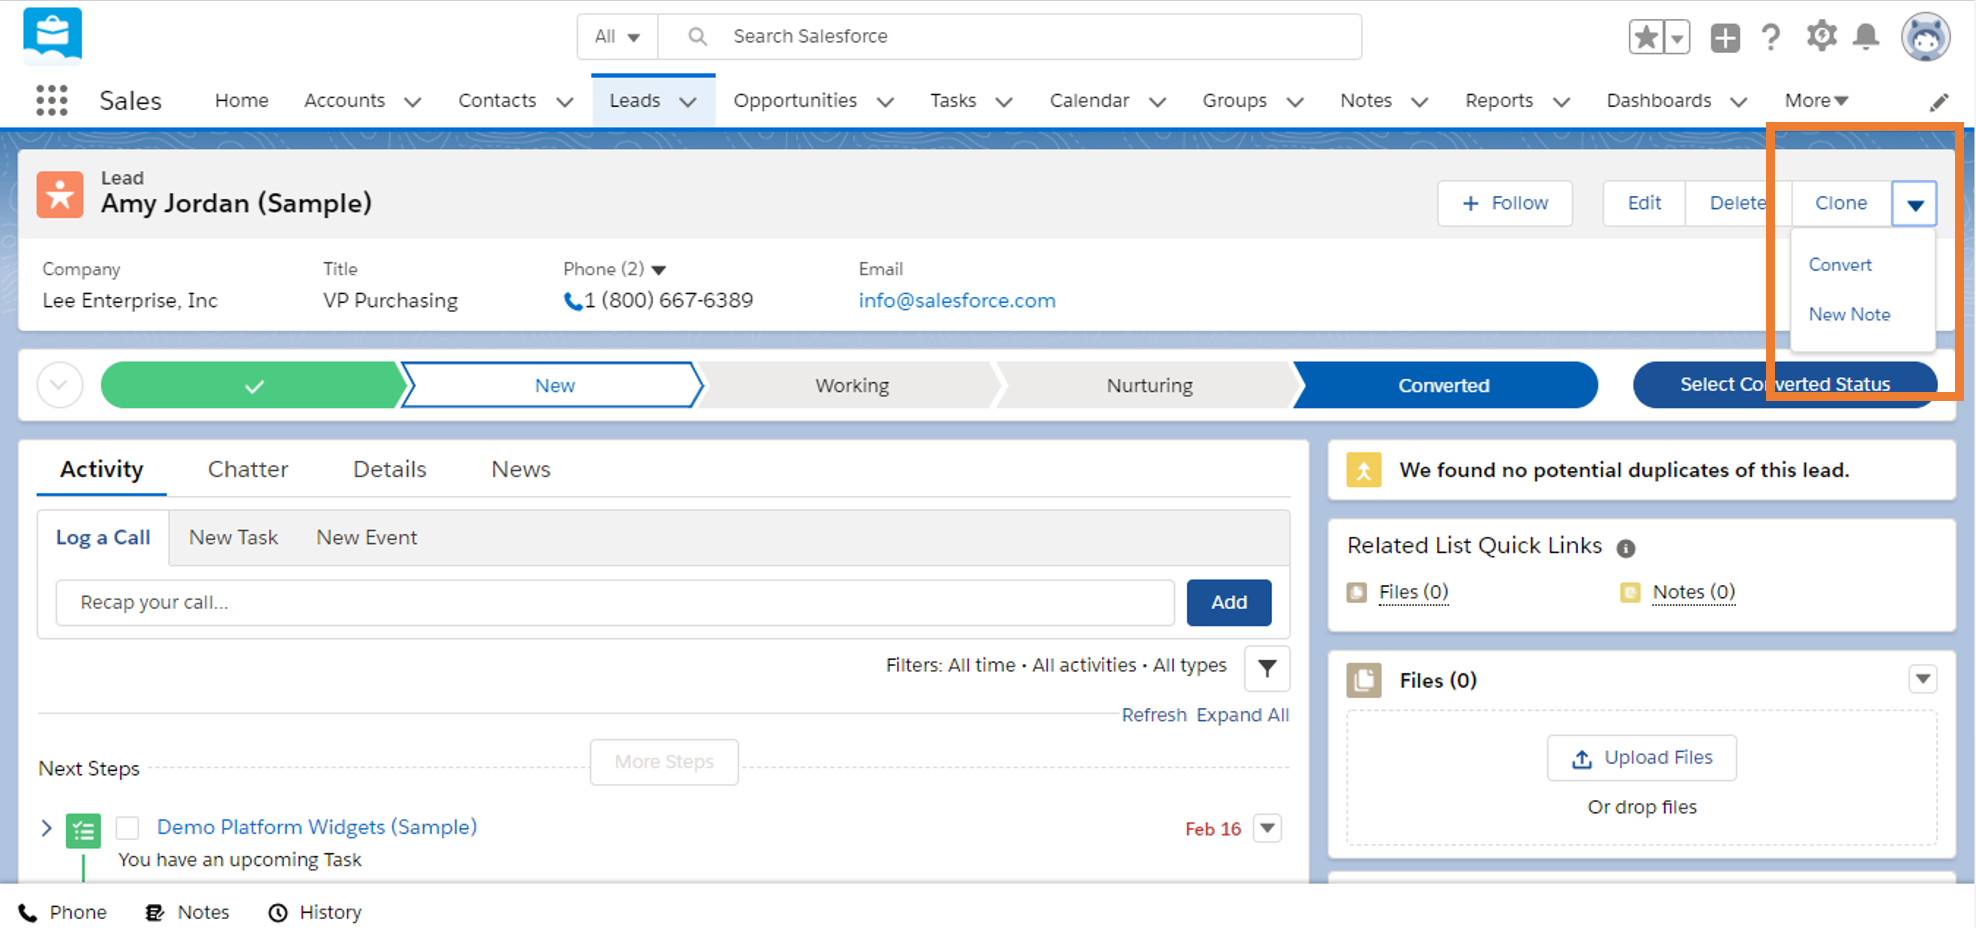
Task: Open the user avatar profile menu
Action: [1925, 38]
